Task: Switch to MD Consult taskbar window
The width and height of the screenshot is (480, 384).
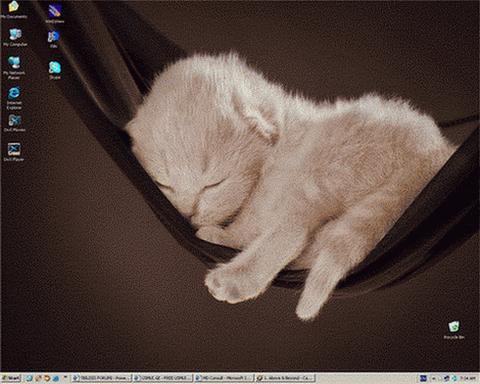Action: coord(224,378)
